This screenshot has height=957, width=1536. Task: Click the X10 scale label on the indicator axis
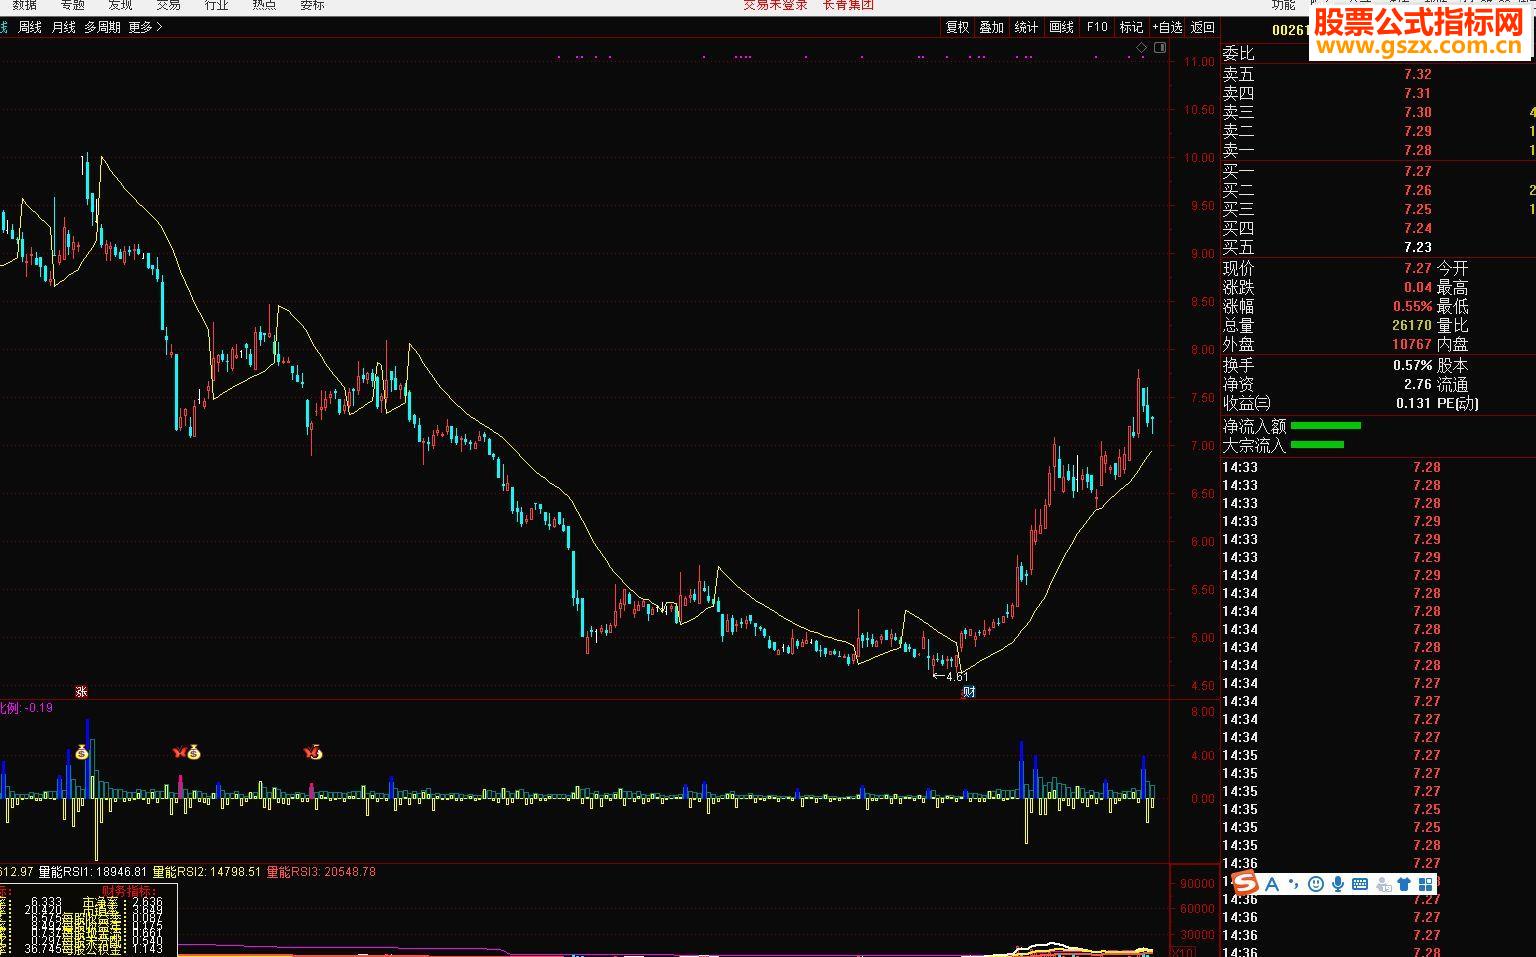[1183, 951]
